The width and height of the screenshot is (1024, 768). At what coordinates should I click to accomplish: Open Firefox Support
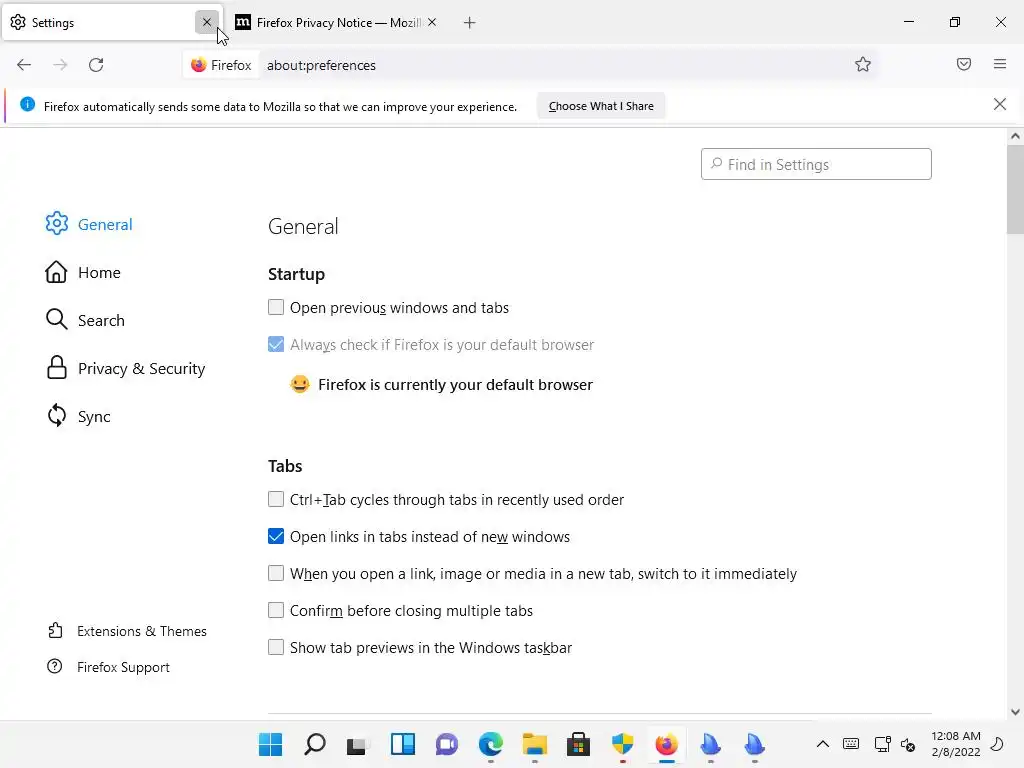(x=108, y=667)
